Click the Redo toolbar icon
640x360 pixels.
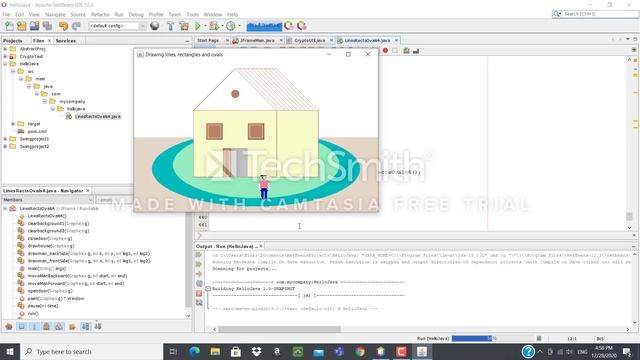point(76,26)
